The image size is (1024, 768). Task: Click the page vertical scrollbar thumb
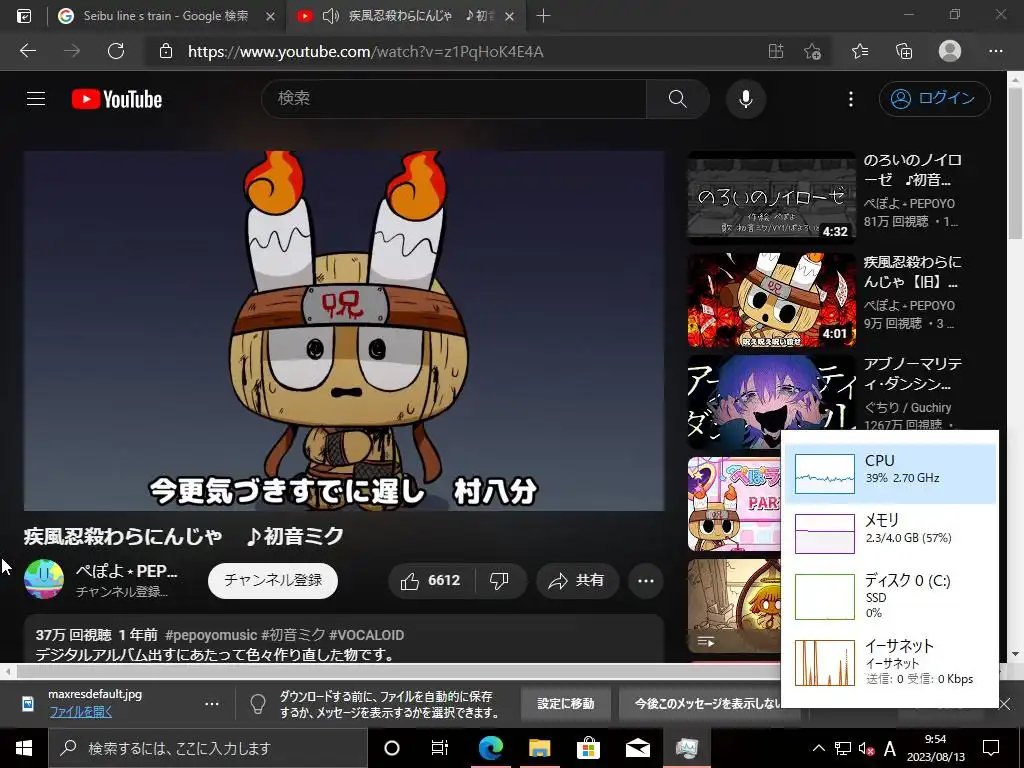pos(1016,163)
